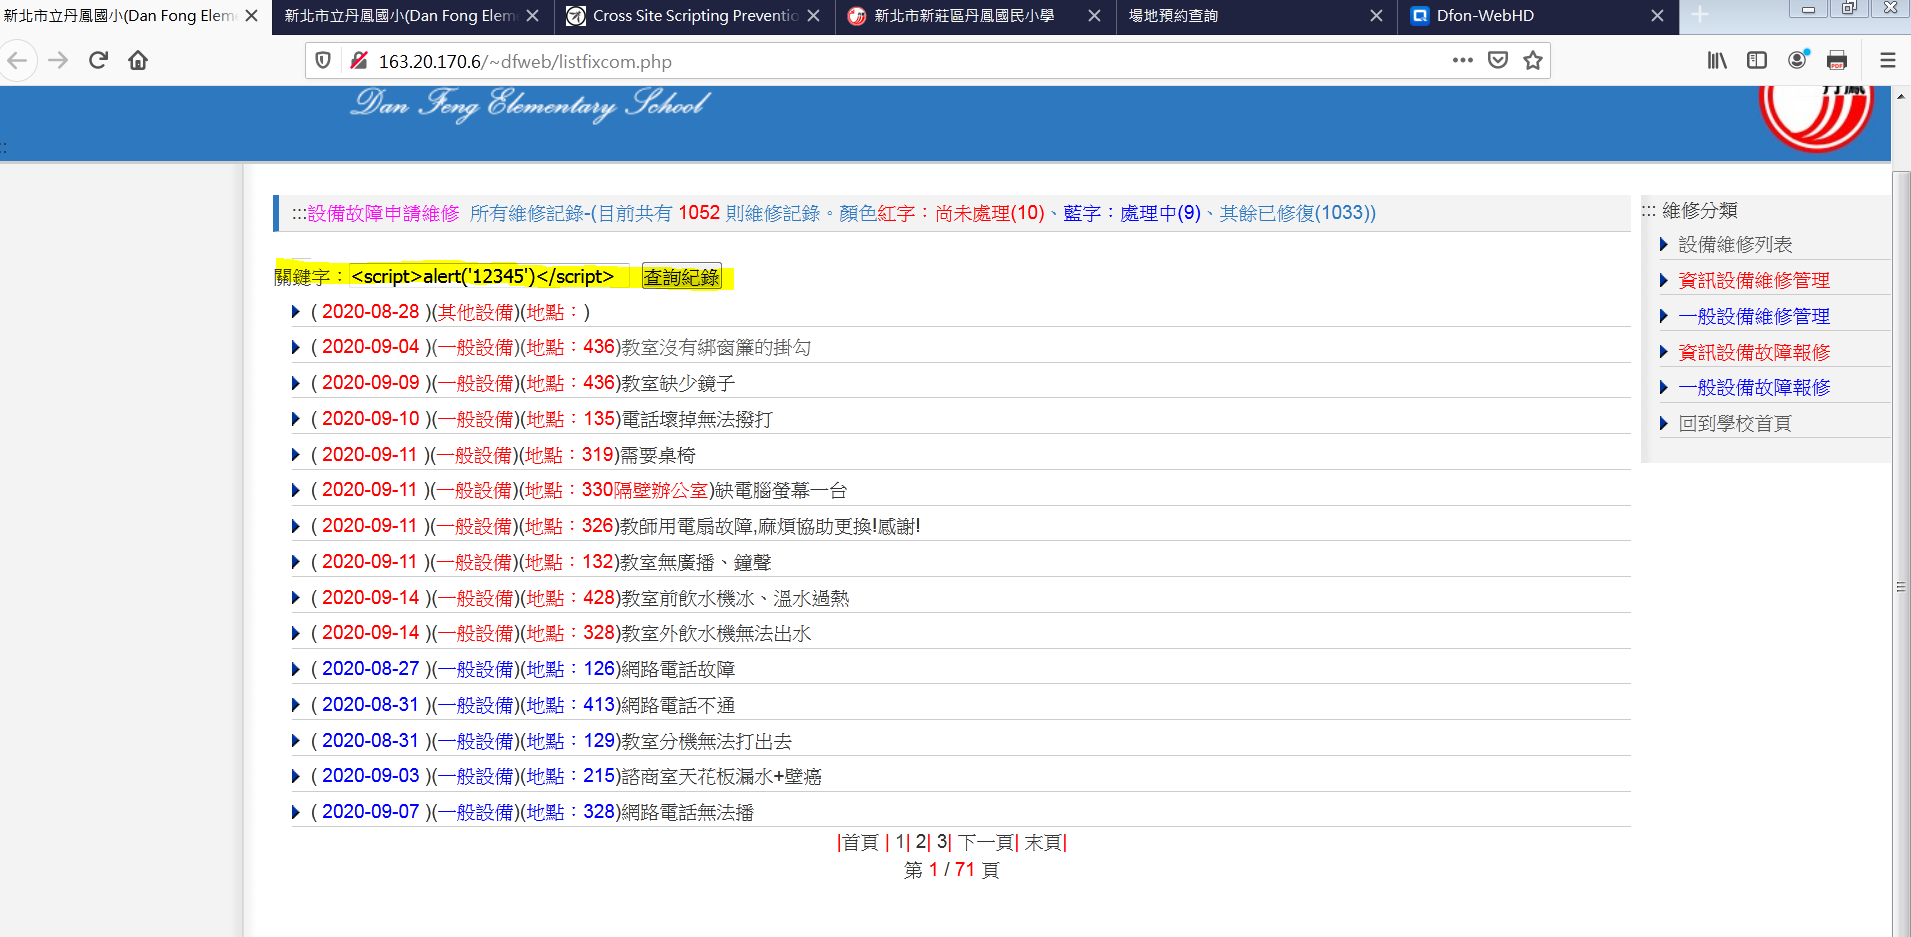Go to 首頁 first page link
Viewport: 1911px width, 937px height.
pos(860,843)
